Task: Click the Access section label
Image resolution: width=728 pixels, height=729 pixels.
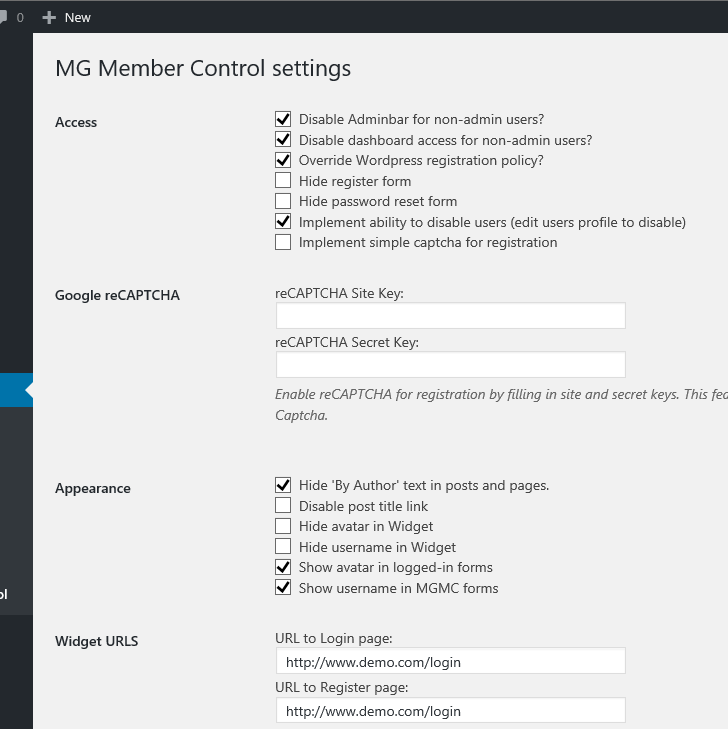Action: tap(76, 122)
